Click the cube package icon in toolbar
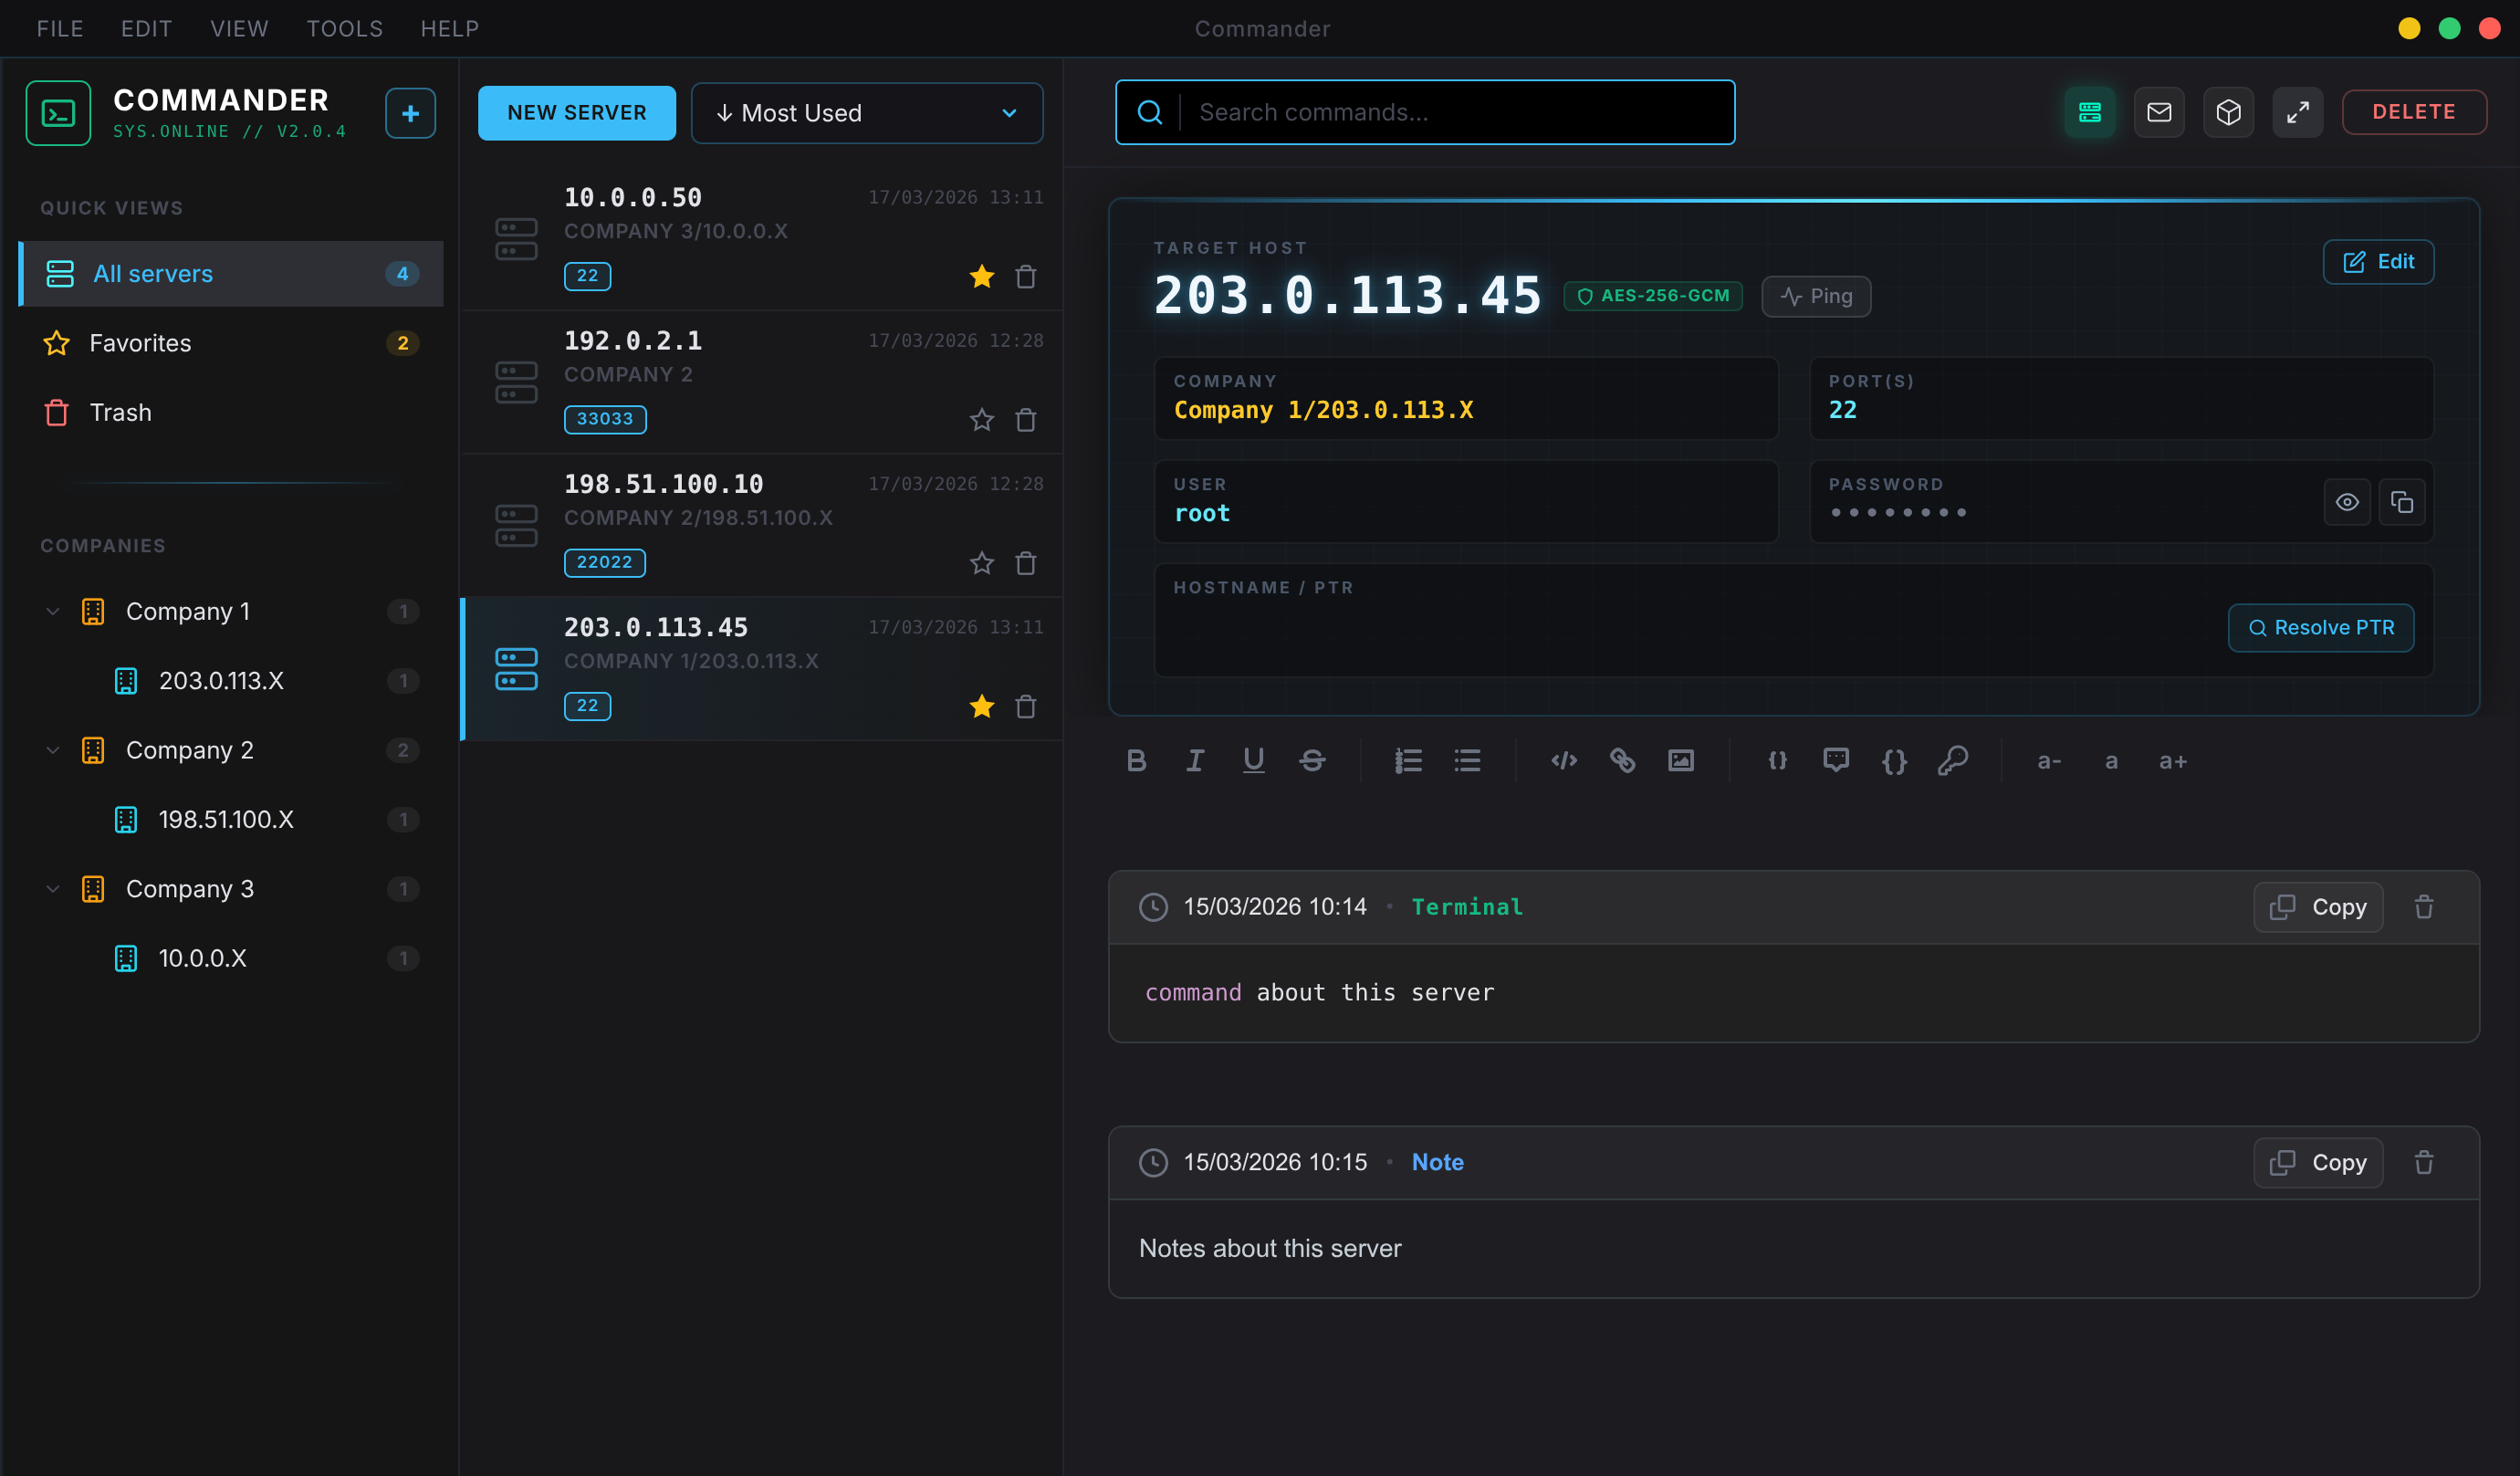The width and height of the screenshot is (2520, 1476). [x=2228, y=112]
